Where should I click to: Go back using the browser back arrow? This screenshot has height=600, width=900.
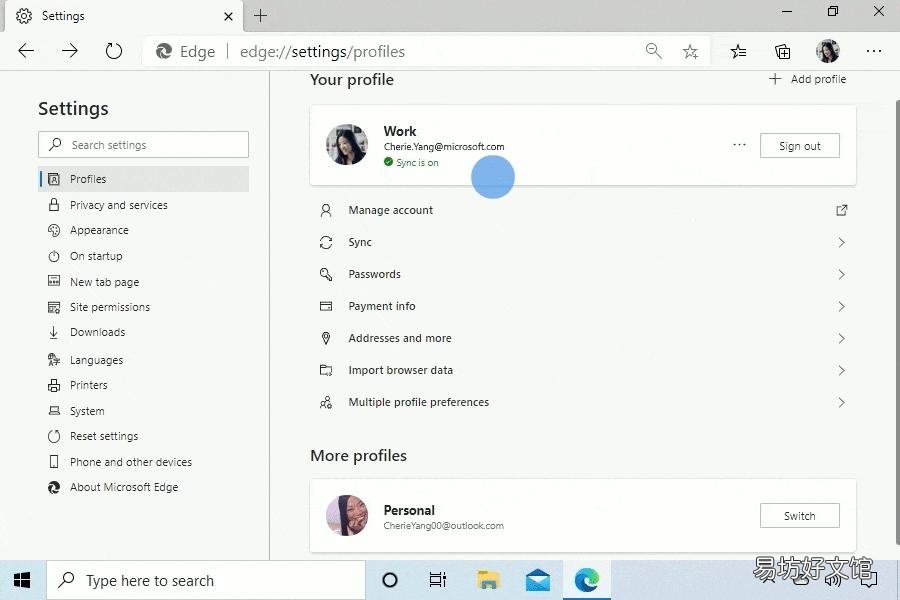pos(26,51)
